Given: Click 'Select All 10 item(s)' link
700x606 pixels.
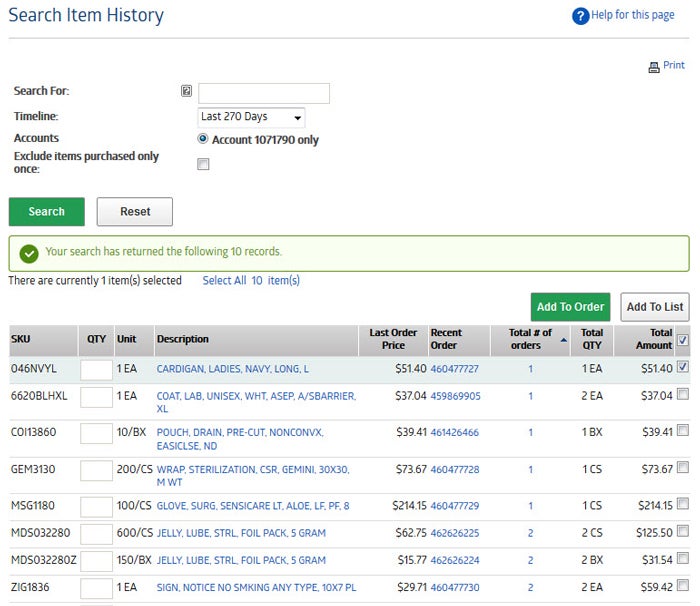Looking at the screenshot, I should click(x=251, y=281).
